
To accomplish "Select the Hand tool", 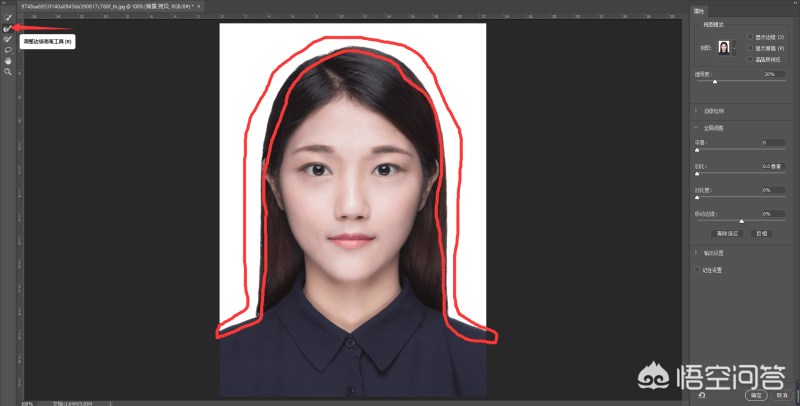I will (x=7, y=60).
